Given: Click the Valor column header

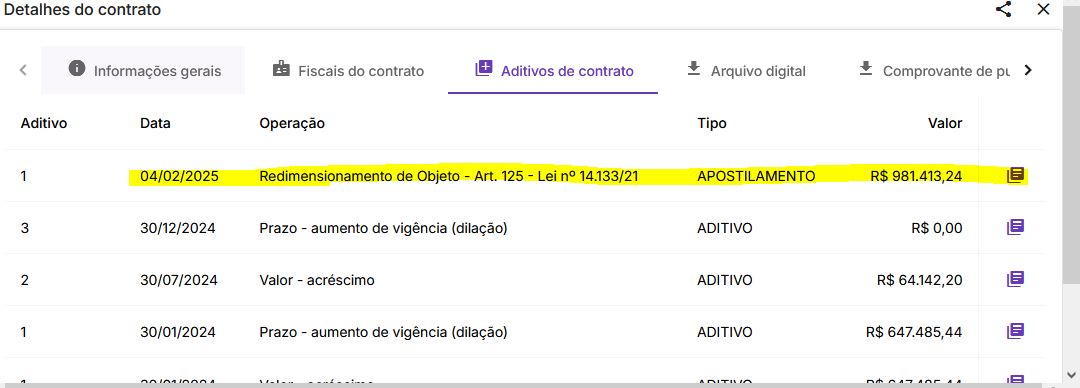Looking at the screenshot, I should click(x=944, y=123).
